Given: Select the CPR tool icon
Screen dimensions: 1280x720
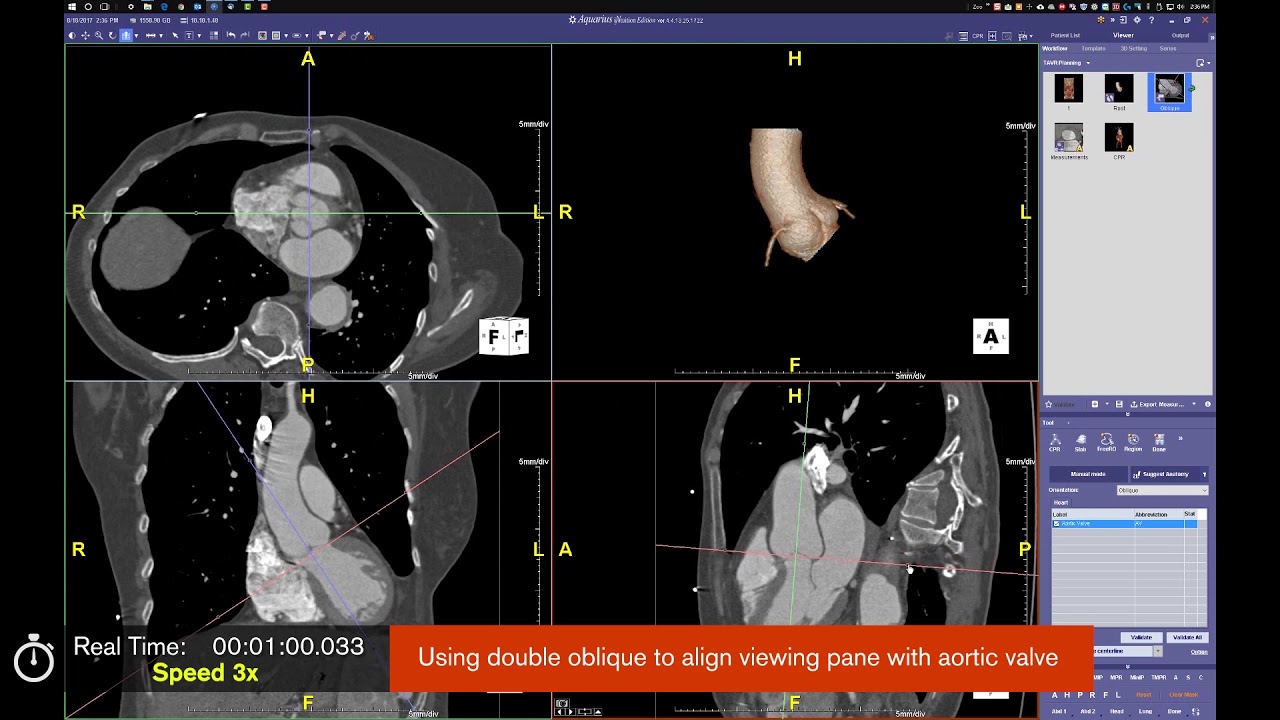Looking at the screenshot, I should pyautogui.click(x=1055, y=442).
